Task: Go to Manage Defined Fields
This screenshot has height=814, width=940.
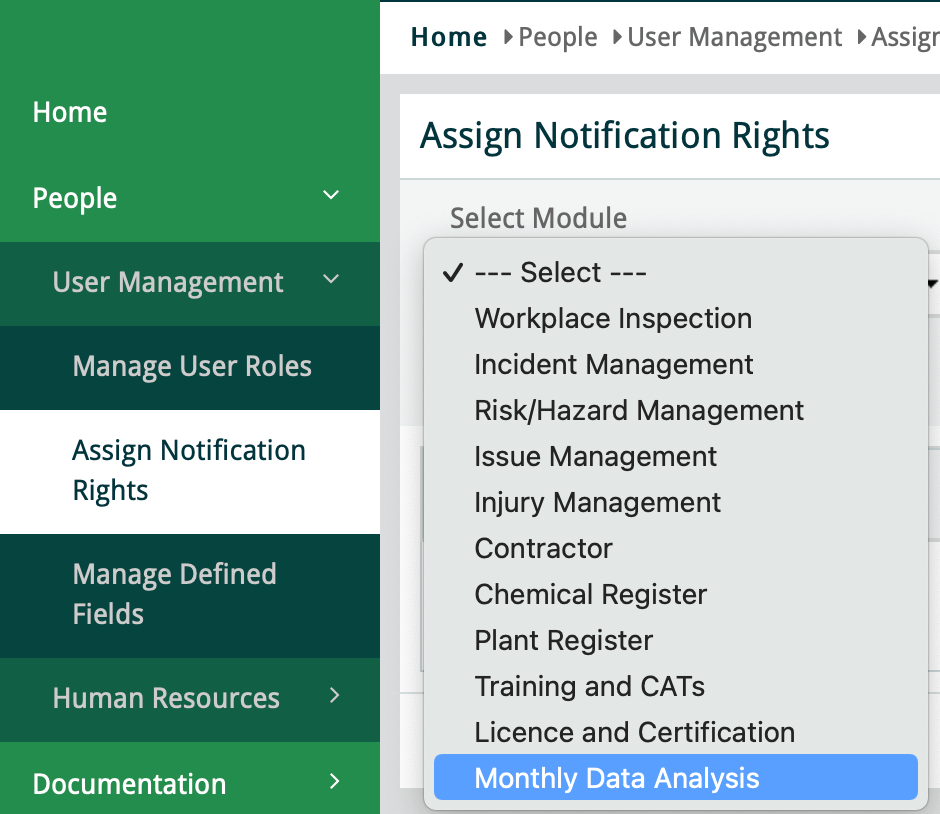Action: coord(174,594)
